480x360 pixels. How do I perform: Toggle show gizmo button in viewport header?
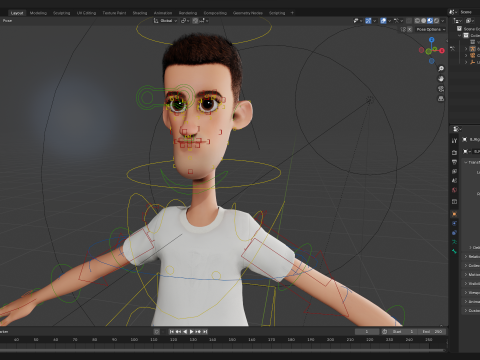(368, 21)
